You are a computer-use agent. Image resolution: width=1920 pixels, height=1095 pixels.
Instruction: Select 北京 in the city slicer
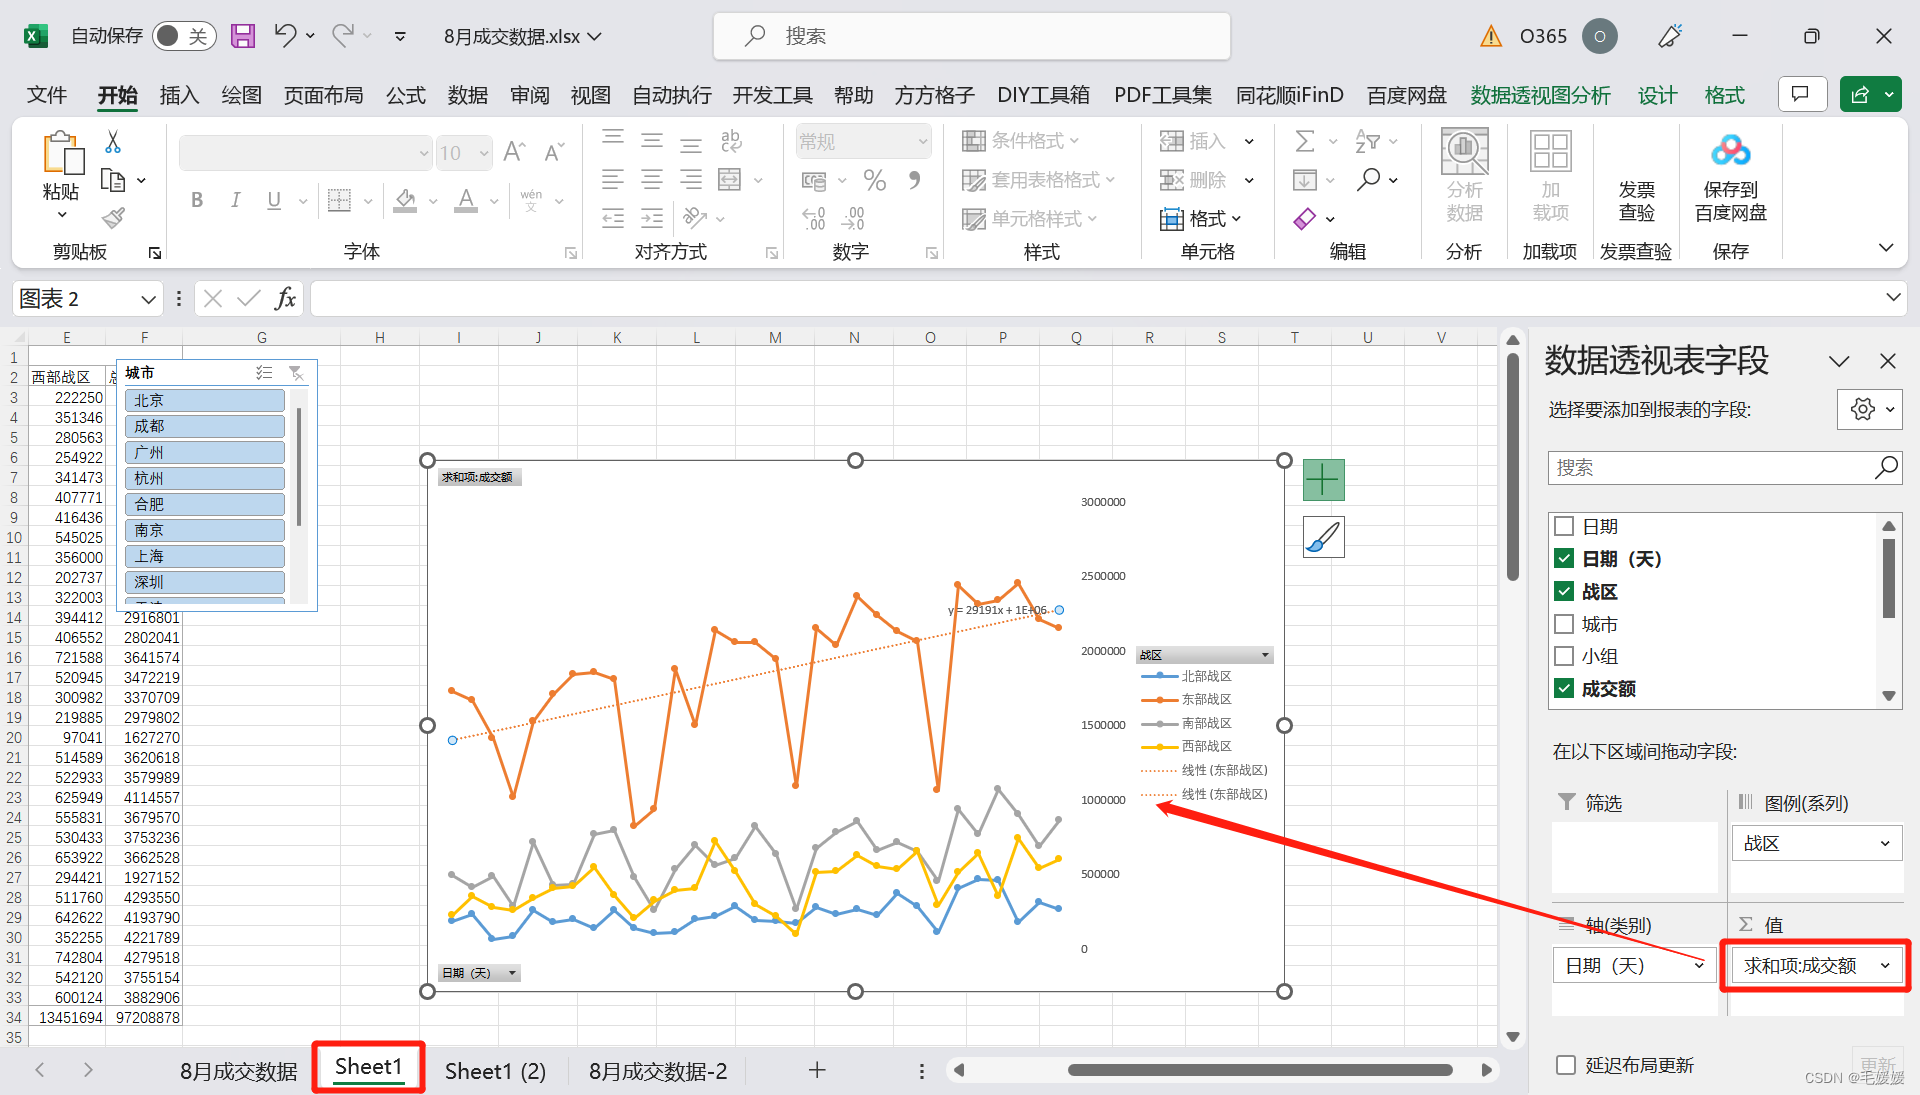[204, 400]
